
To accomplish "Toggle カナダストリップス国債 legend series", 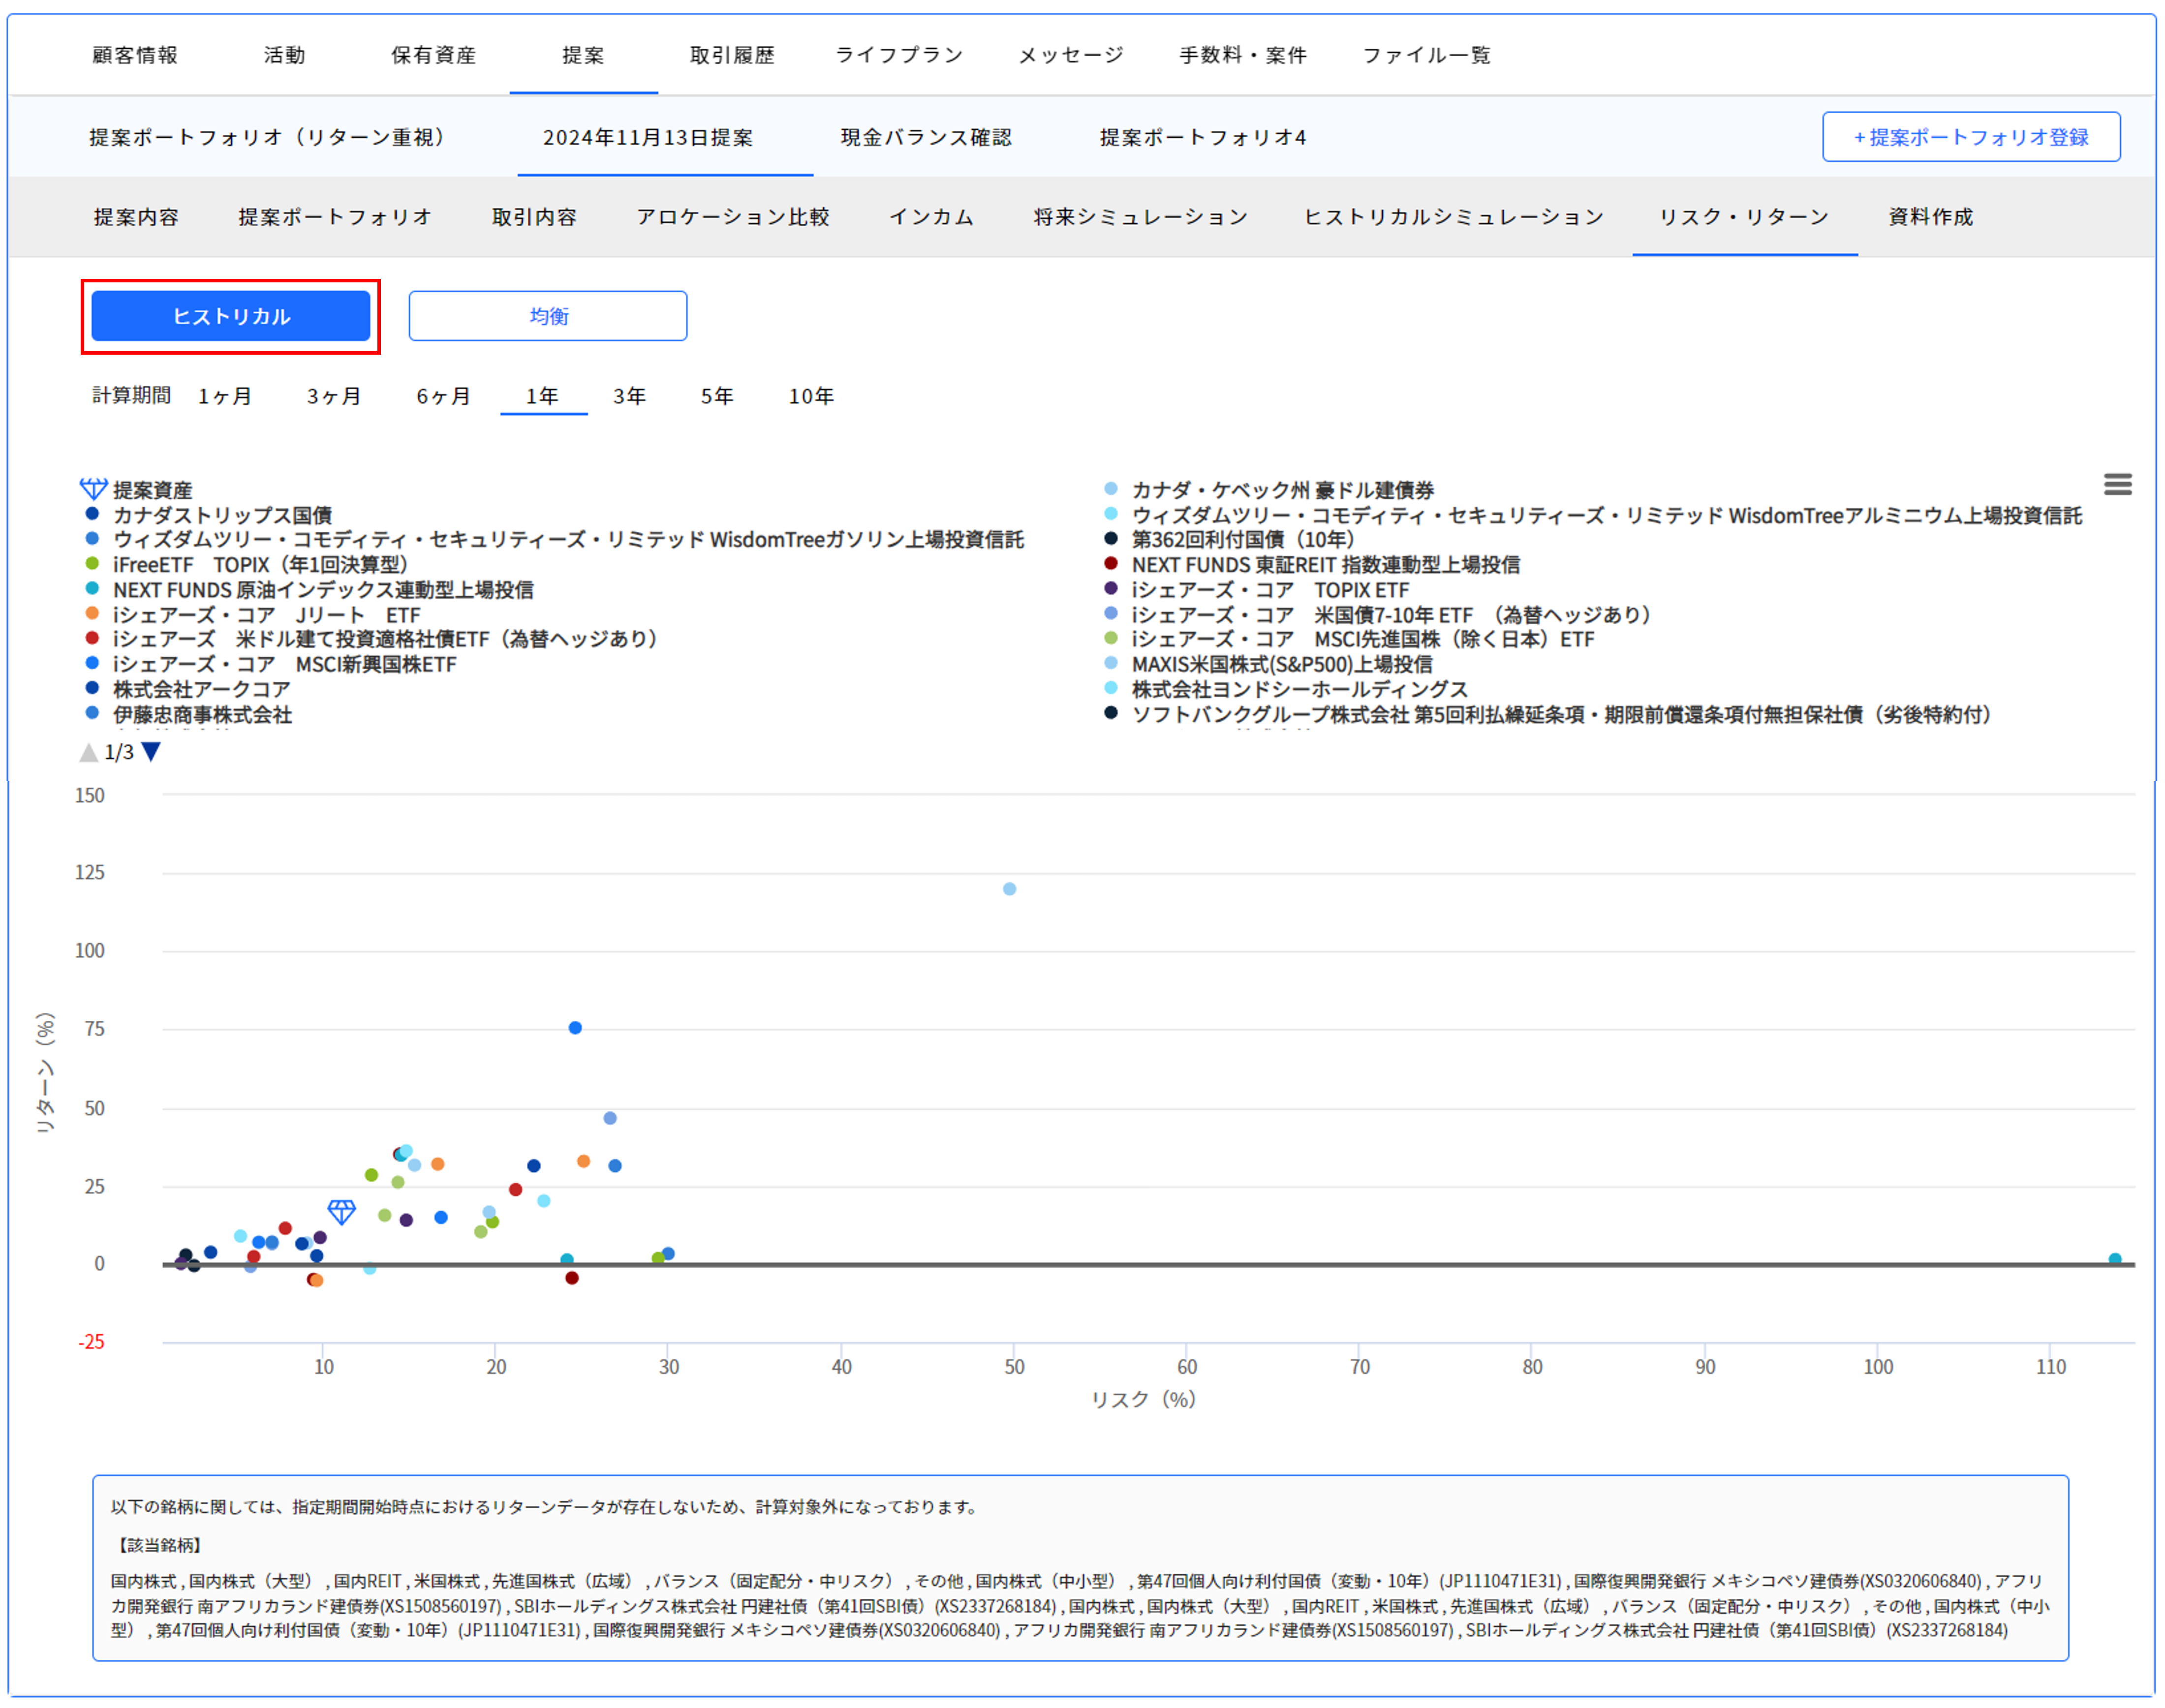I will [x=221, y=515].
